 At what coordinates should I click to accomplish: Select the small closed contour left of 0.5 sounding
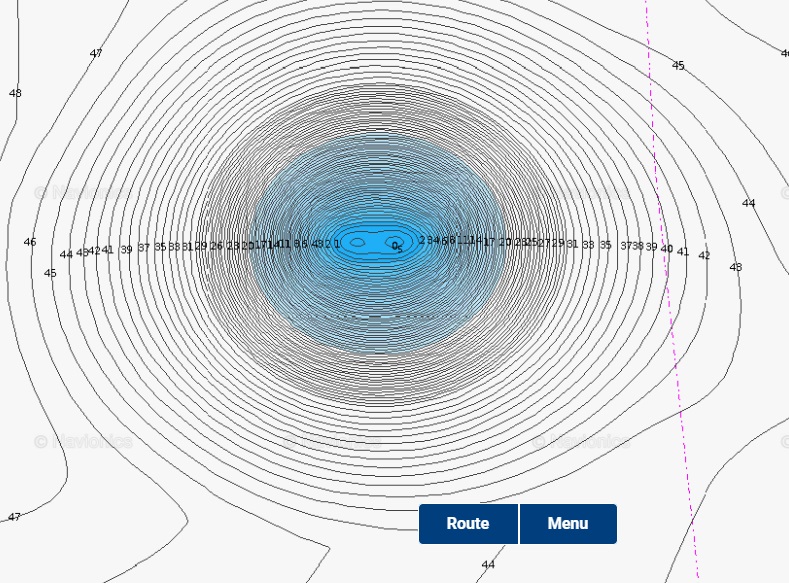(x=357, y=242)
